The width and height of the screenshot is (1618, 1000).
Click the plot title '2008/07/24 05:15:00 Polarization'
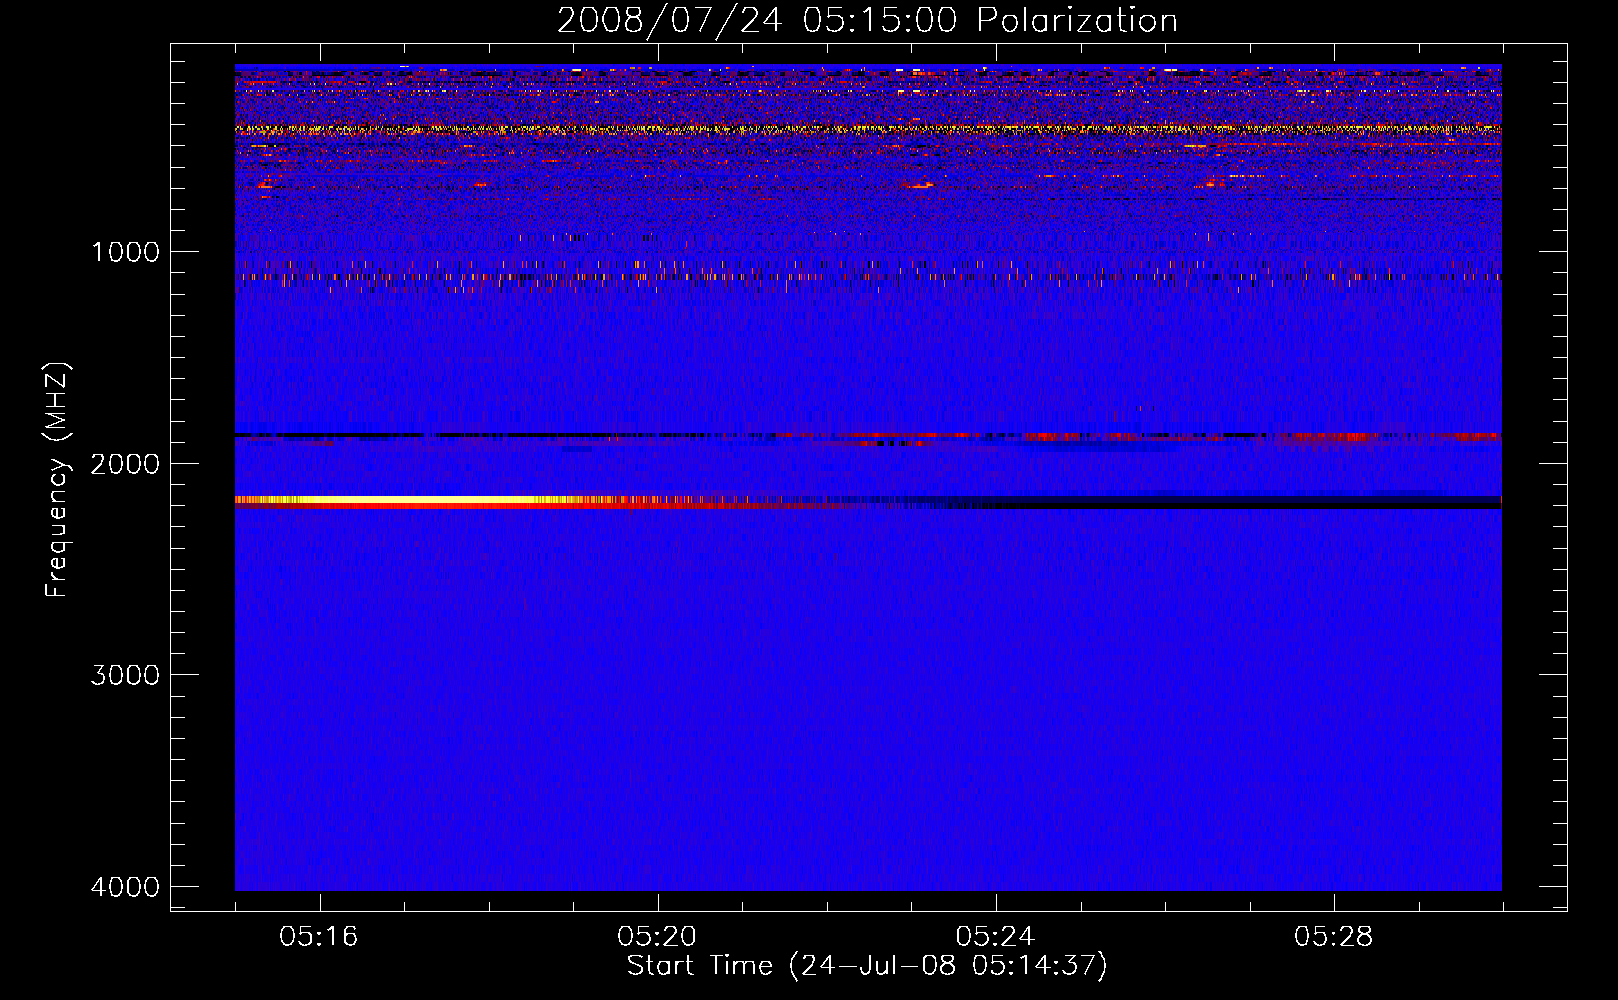867,20
